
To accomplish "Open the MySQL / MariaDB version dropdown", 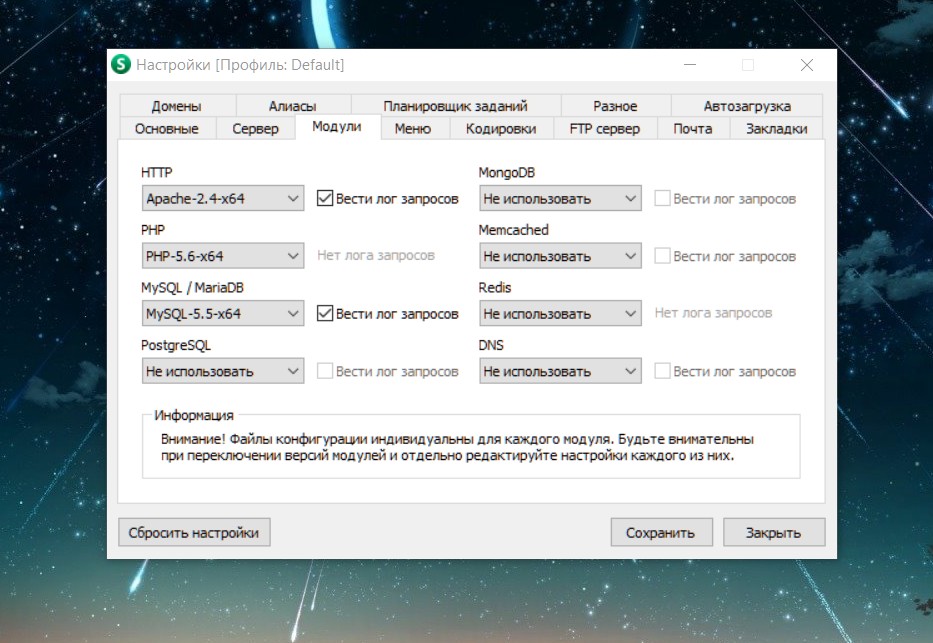I will (222, 314).
